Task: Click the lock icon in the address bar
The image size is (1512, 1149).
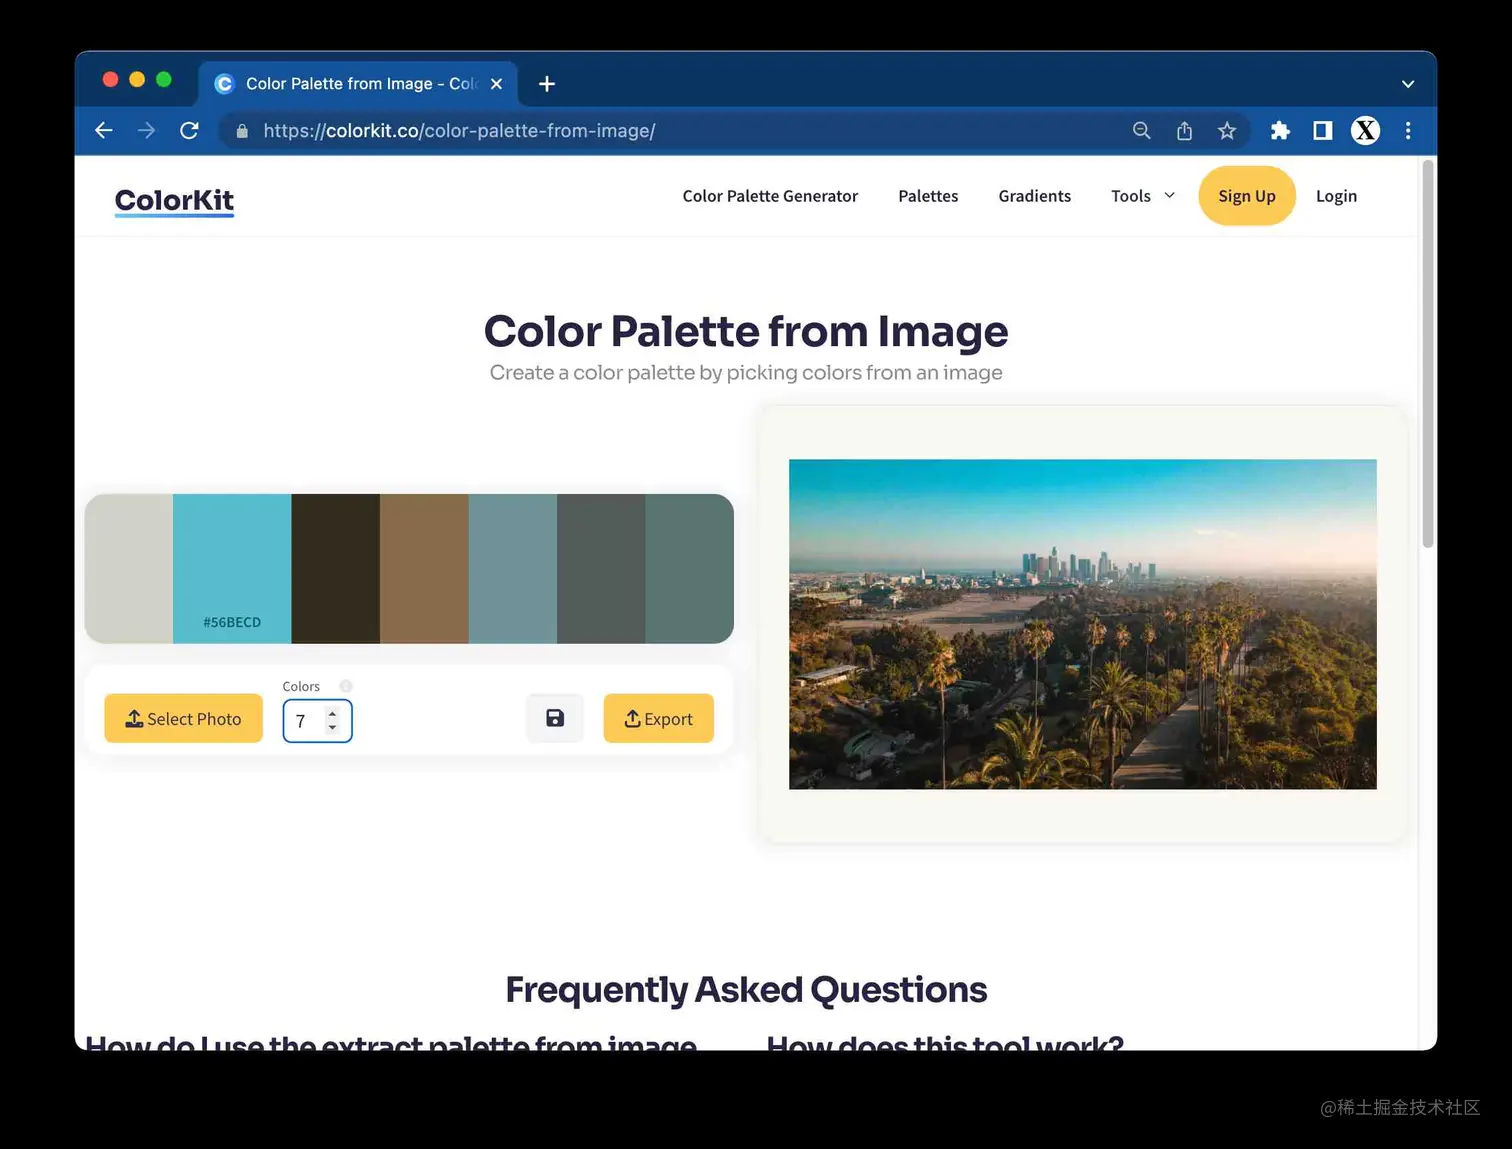Action: (x=242, y=131)
